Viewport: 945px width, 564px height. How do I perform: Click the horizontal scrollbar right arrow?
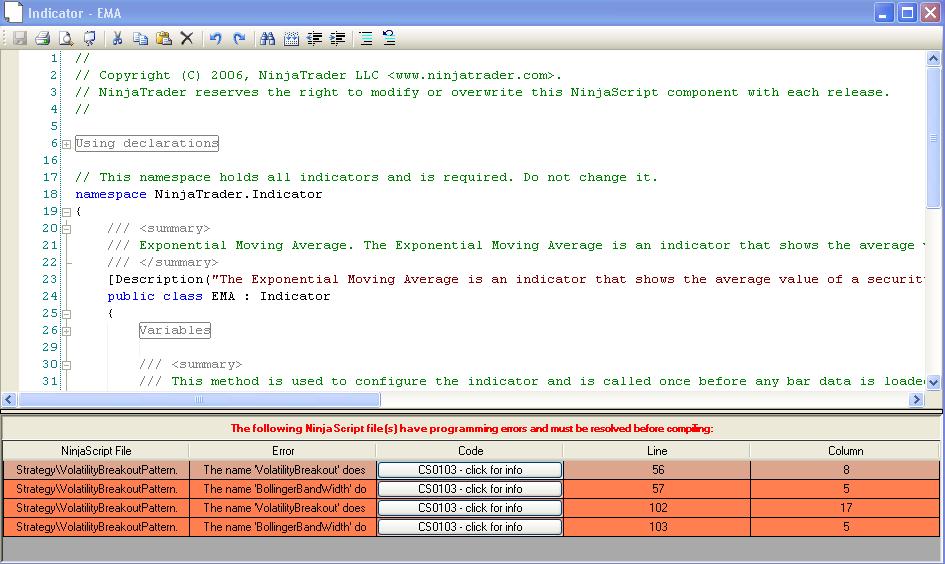point(916,400)
